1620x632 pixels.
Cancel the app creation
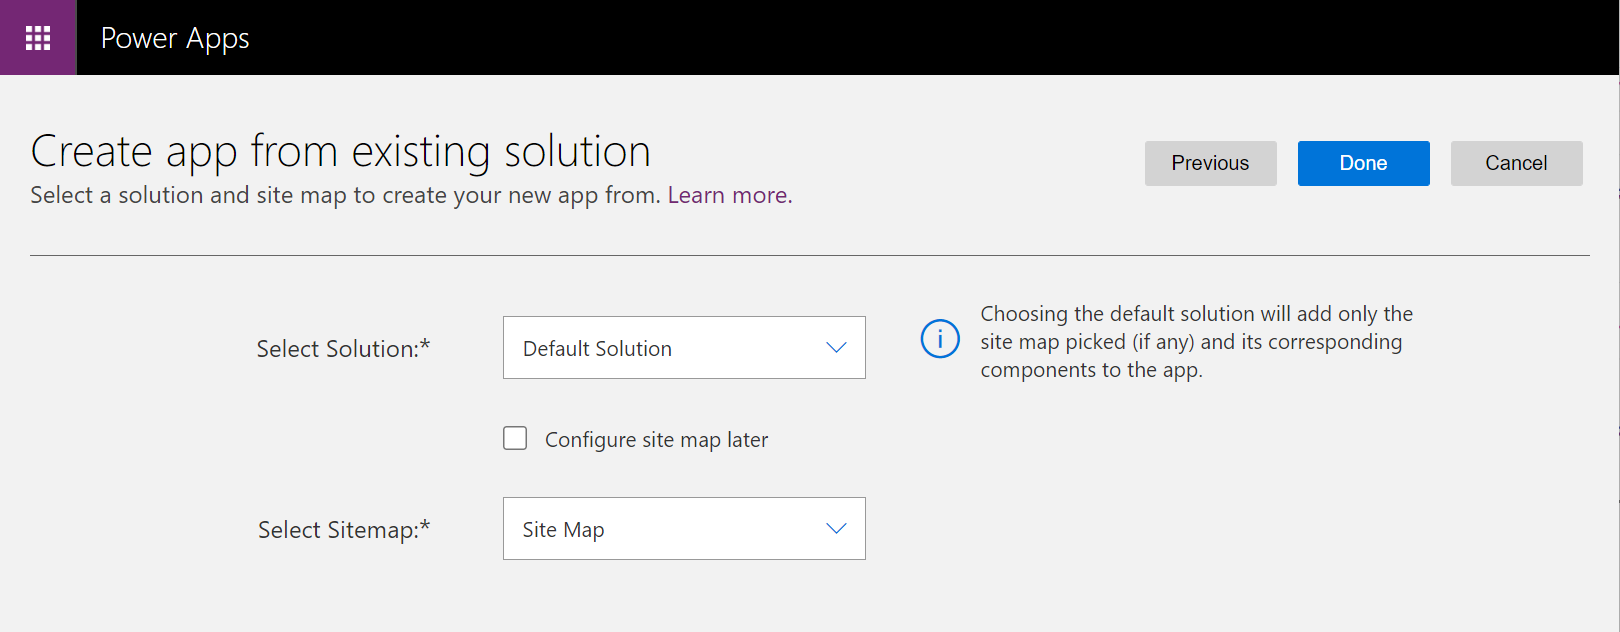[x=1516, y=163]
